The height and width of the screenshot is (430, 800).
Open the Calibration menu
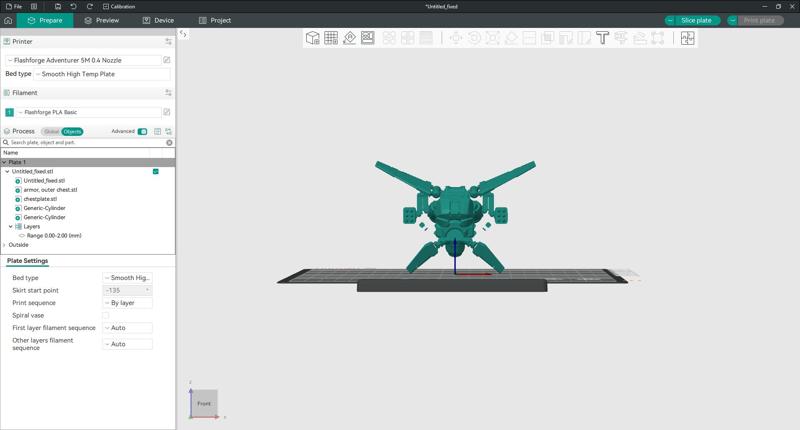119,7
